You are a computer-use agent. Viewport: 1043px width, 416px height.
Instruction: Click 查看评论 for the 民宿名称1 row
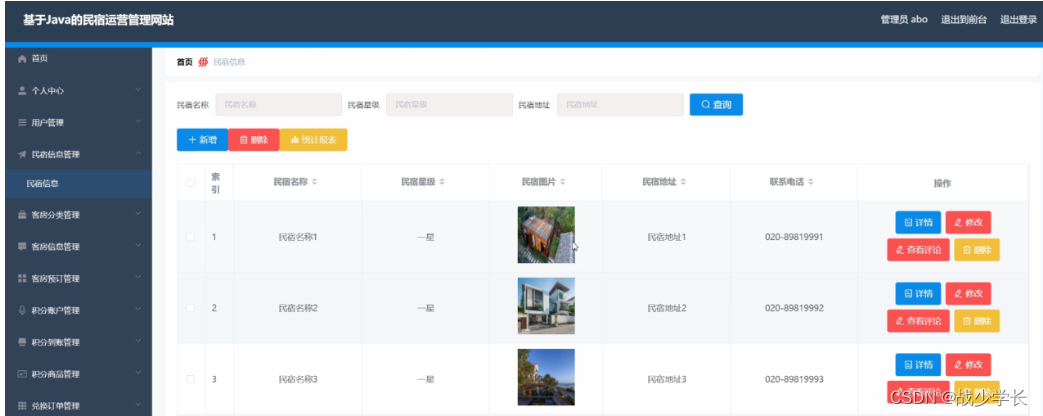point(918,250)
